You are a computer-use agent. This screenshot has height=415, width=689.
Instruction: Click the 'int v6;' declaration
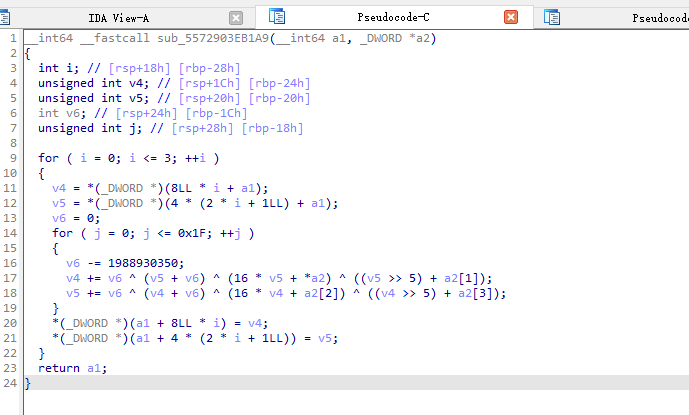62,113
